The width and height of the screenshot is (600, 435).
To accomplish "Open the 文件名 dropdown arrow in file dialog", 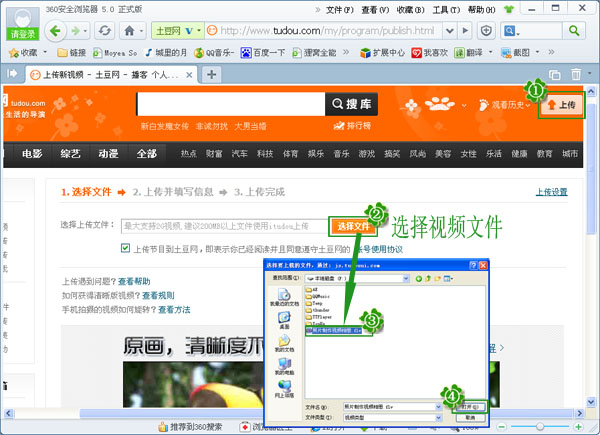I will 439,407.
